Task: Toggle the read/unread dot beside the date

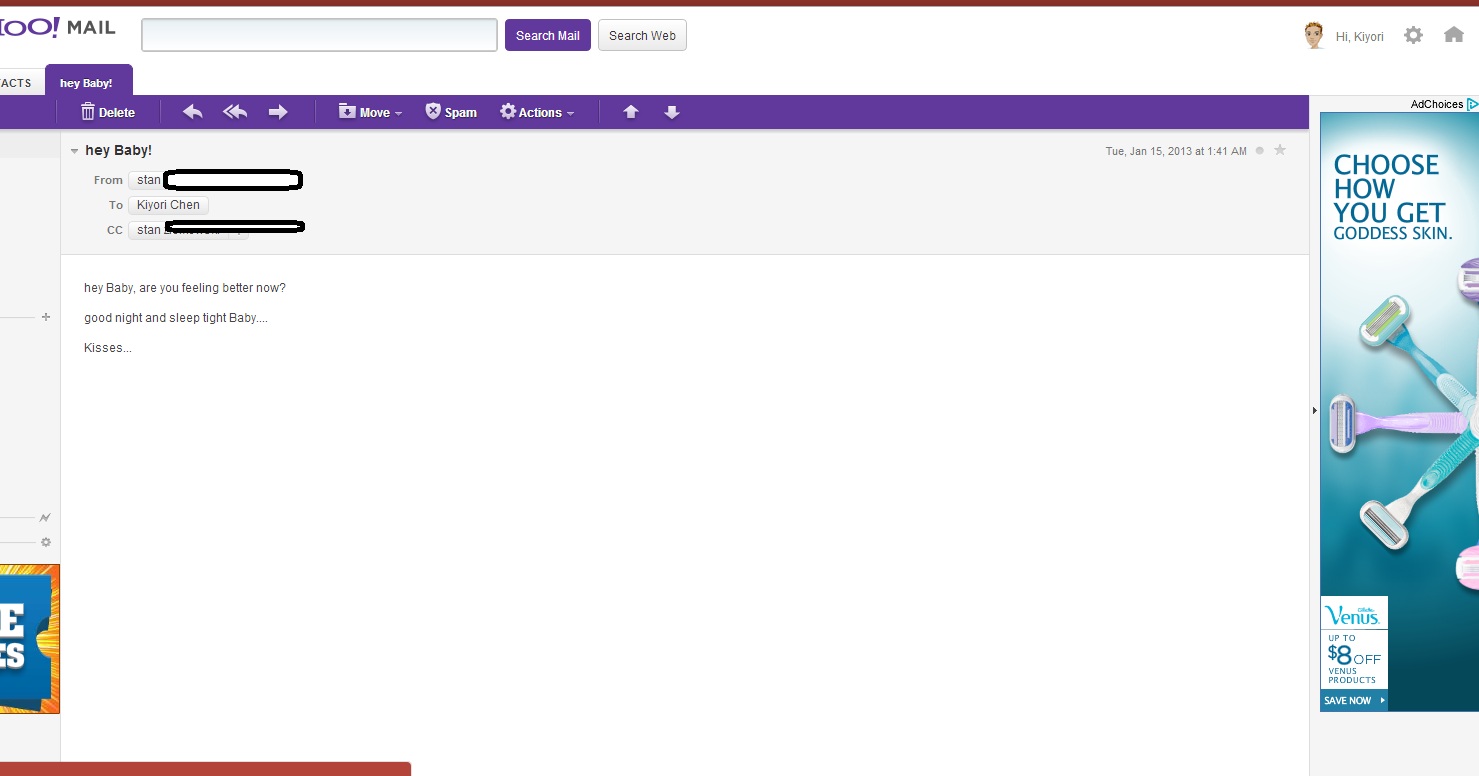Action: (x=1260, y=151)
